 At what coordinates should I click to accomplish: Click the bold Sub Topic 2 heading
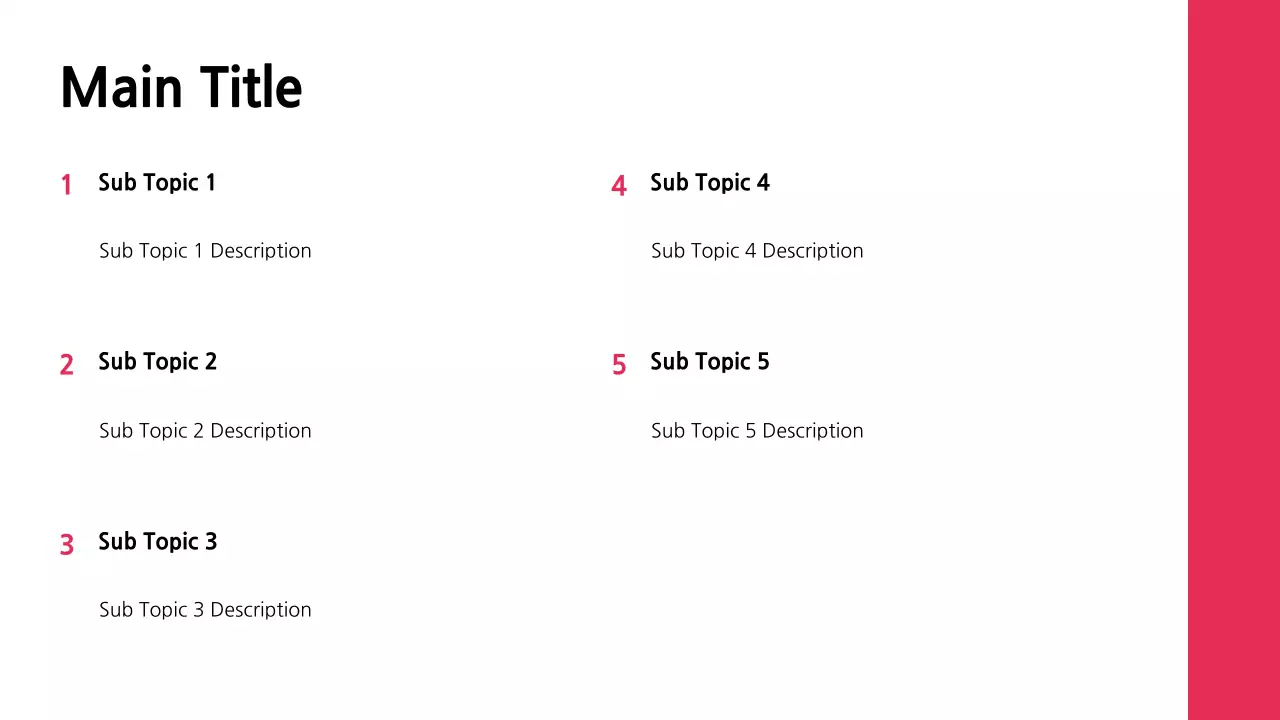click(157, 362)
